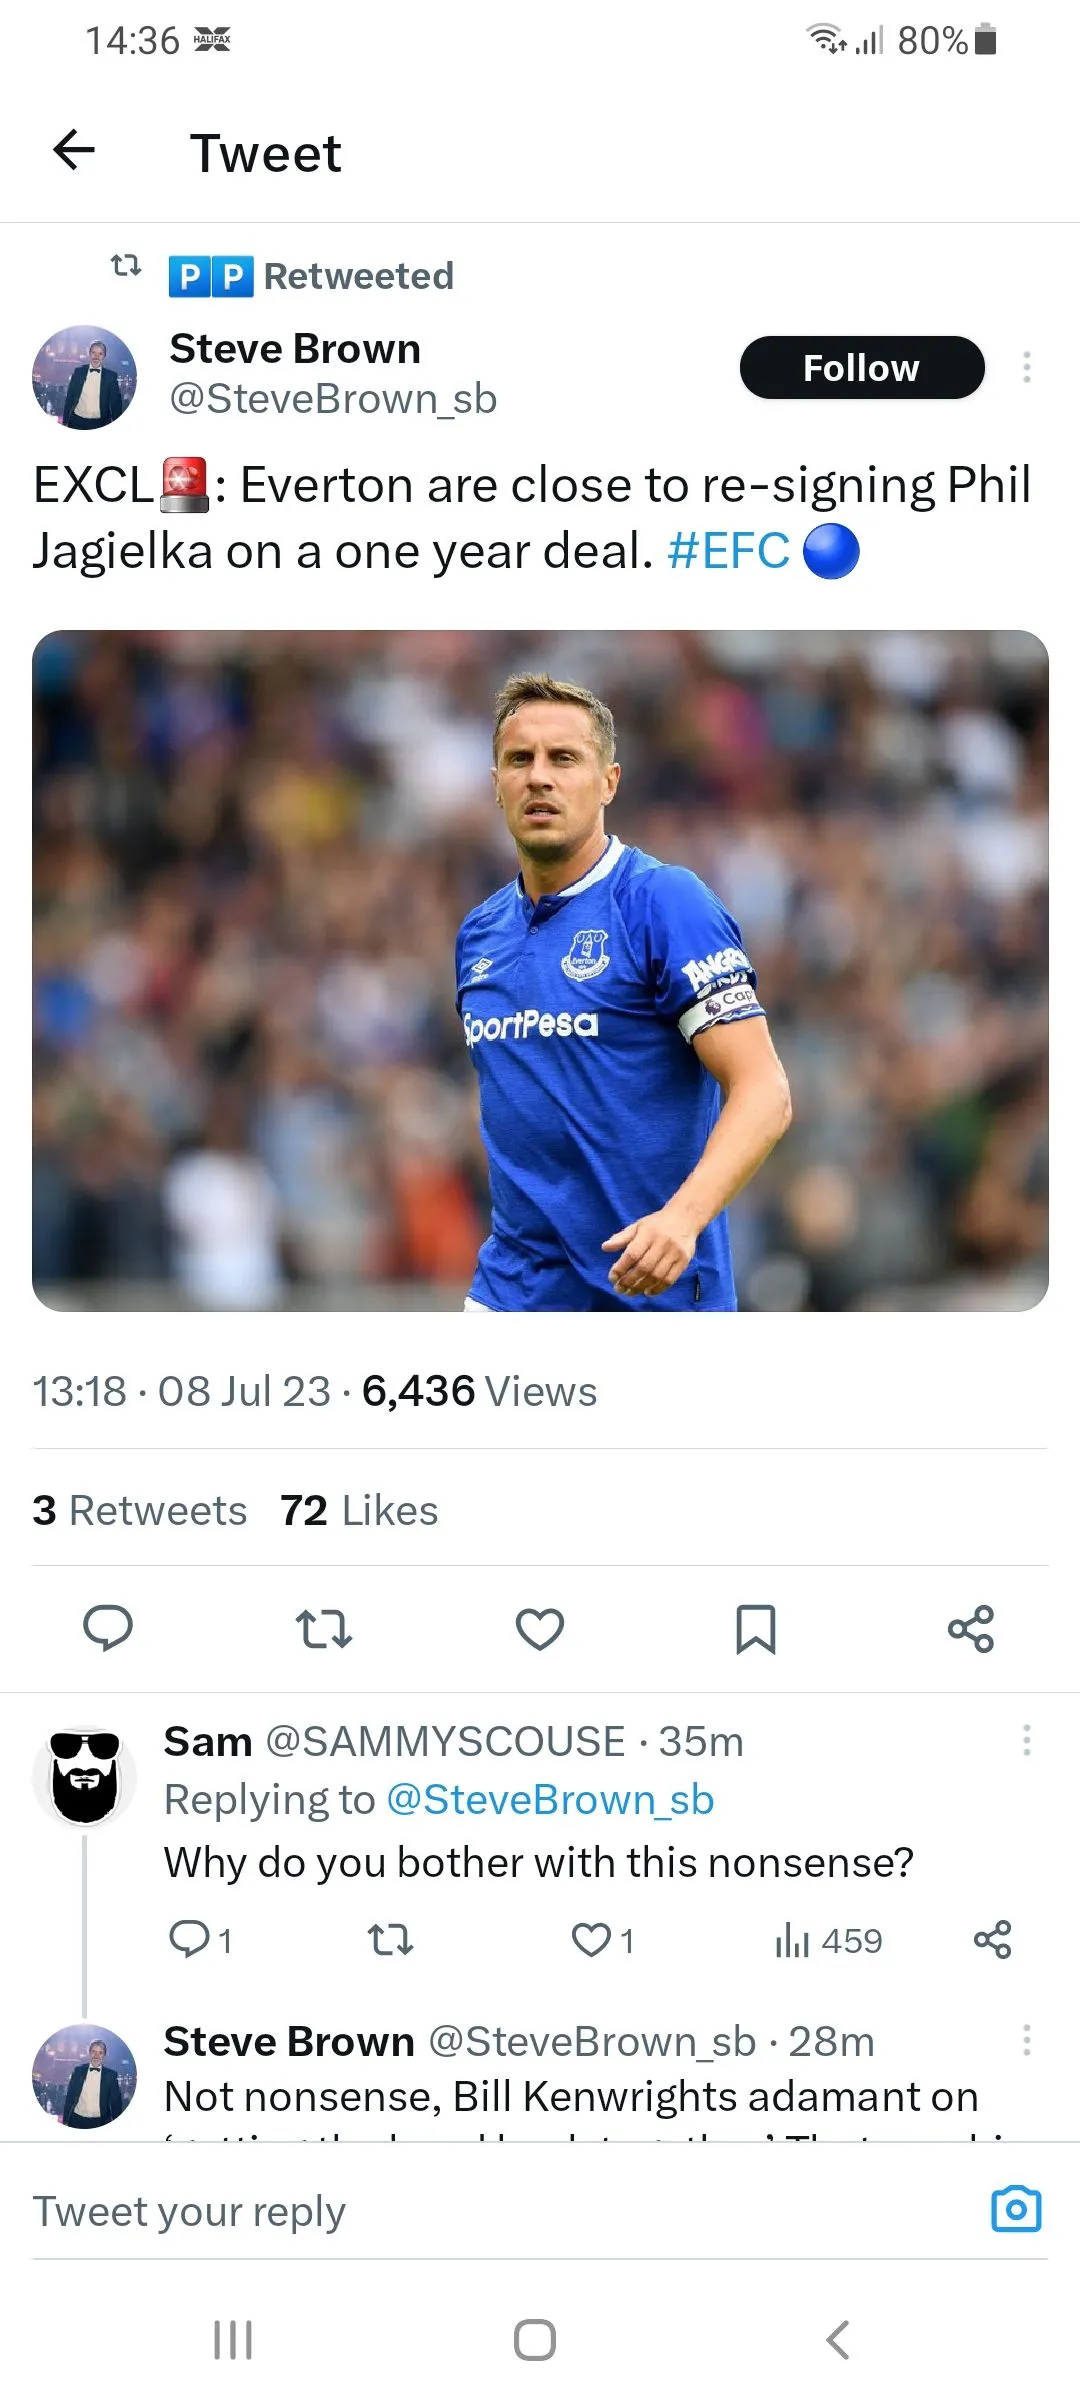The height and width of the screenshot is (2400, 1080).
Task: Share the main tweet
Action: click(x=971, y=1628)
